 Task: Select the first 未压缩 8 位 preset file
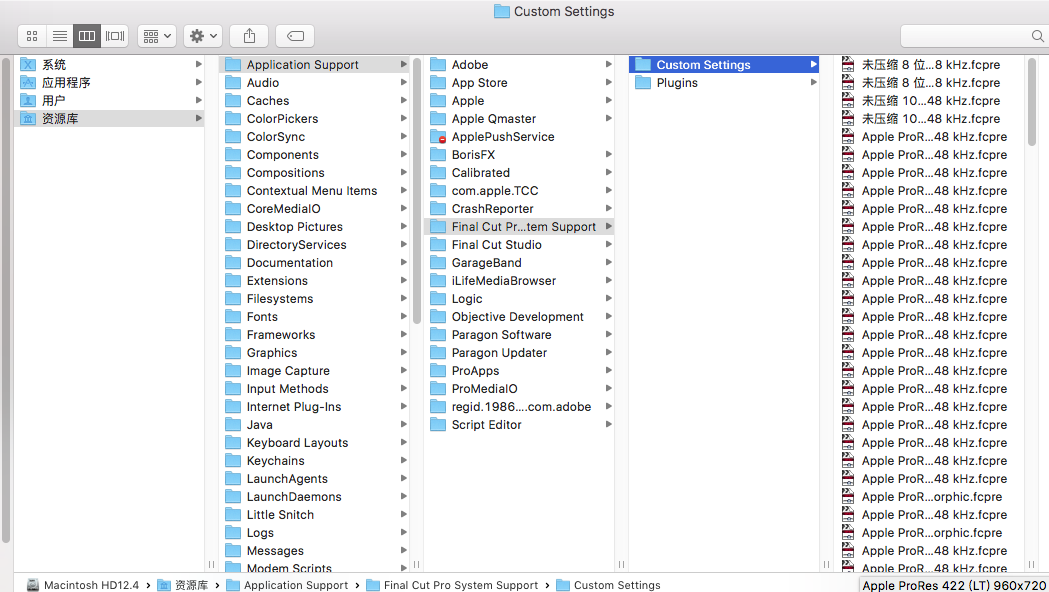(931, 65)
